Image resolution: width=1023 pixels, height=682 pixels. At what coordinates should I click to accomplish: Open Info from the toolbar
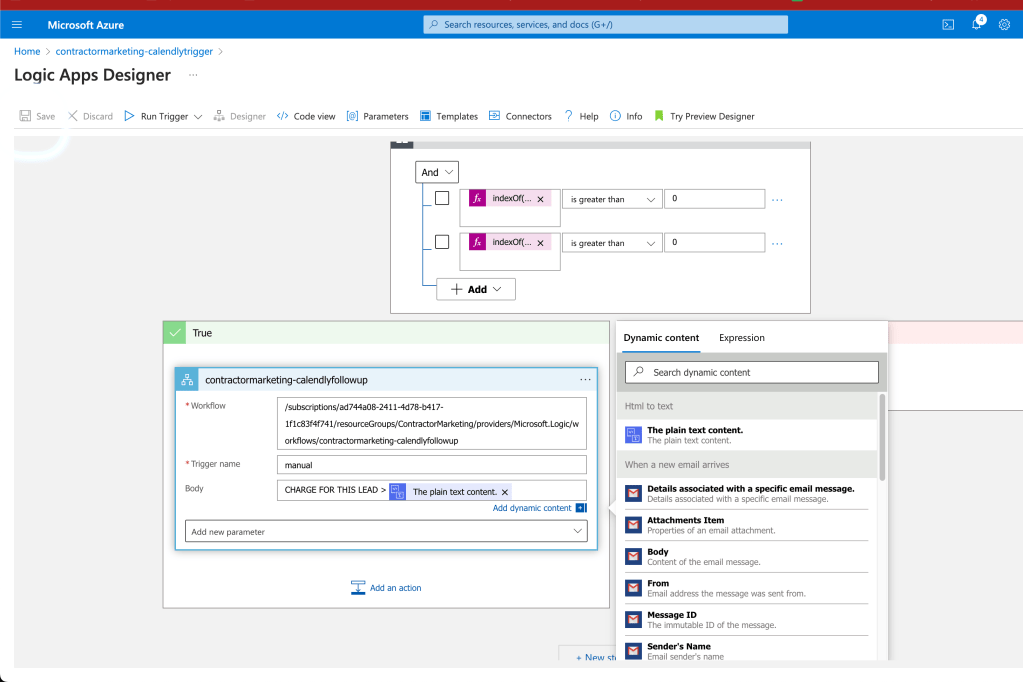point(626,116)
